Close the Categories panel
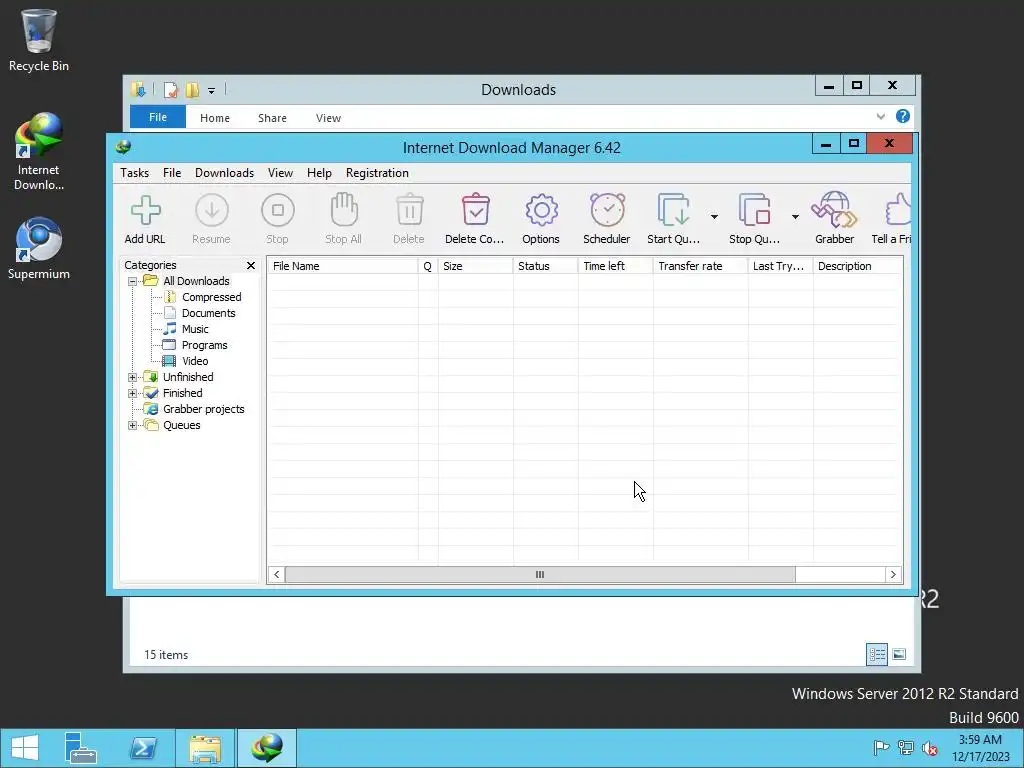The height and width of the screenshot is (768, 1024). tap(251, 265)
